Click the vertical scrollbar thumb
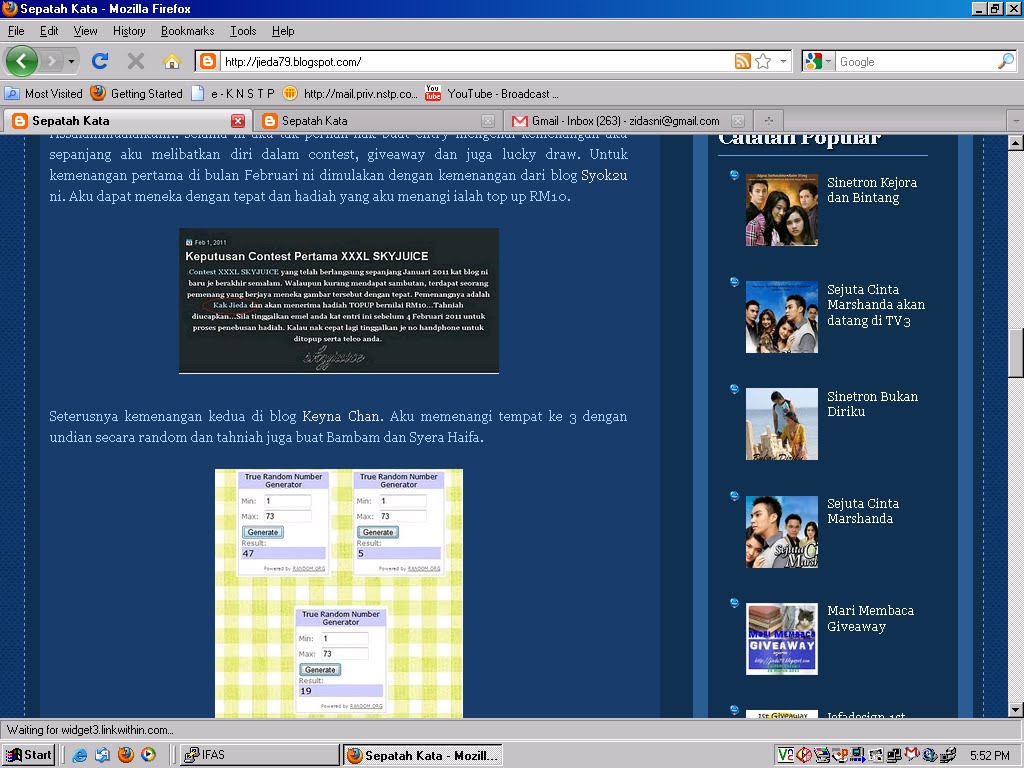This screenshot has height=768, width=1024. click(1016, 353)
